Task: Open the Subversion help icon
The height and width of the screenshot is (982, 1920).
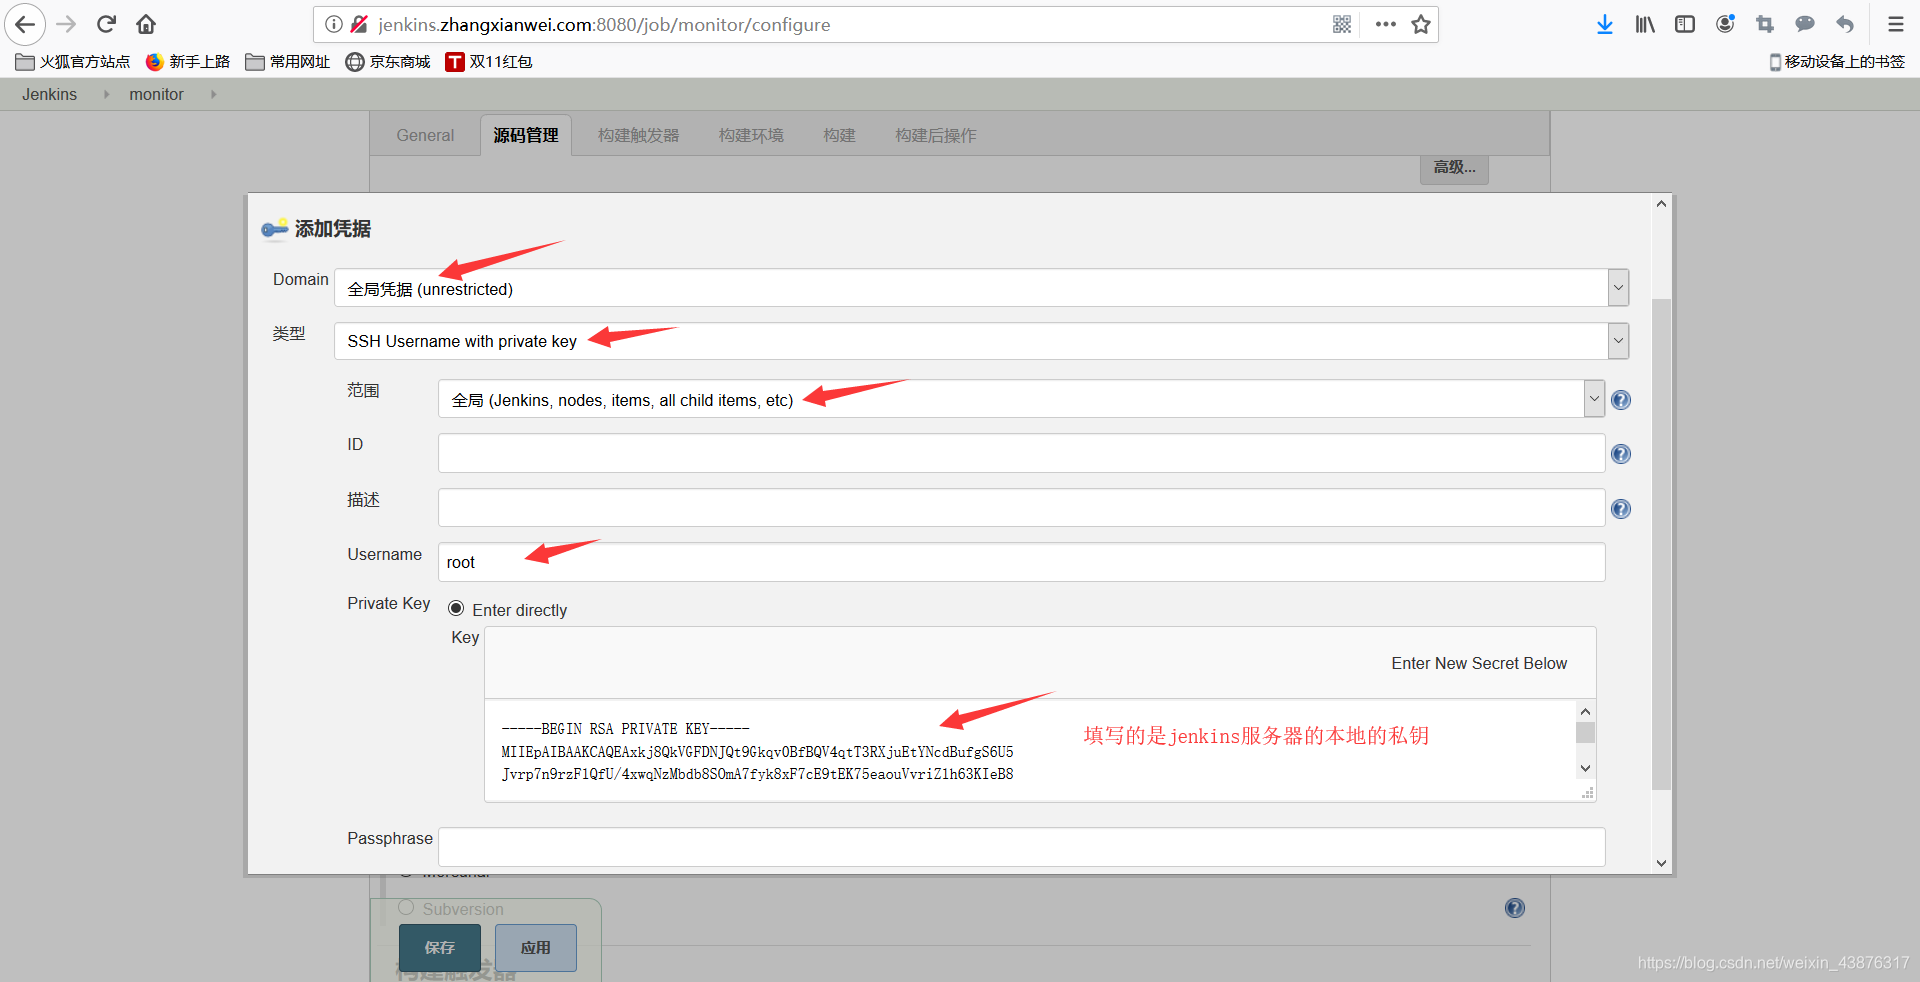Action: click(x=1515, y=908)
